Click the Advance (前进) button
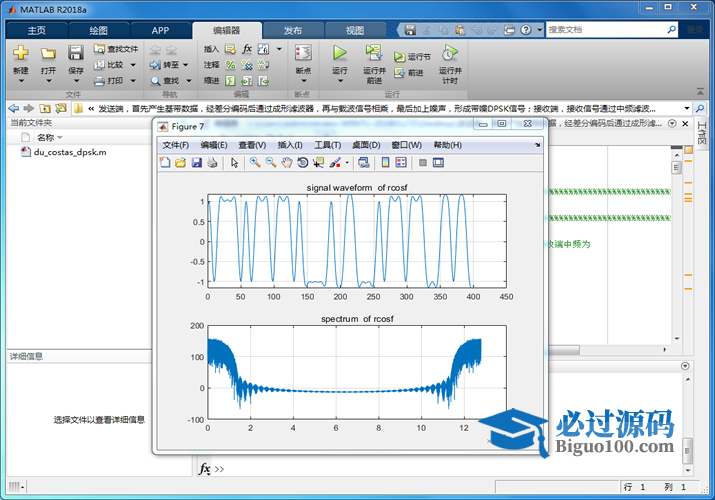 (x=409, y=72)
